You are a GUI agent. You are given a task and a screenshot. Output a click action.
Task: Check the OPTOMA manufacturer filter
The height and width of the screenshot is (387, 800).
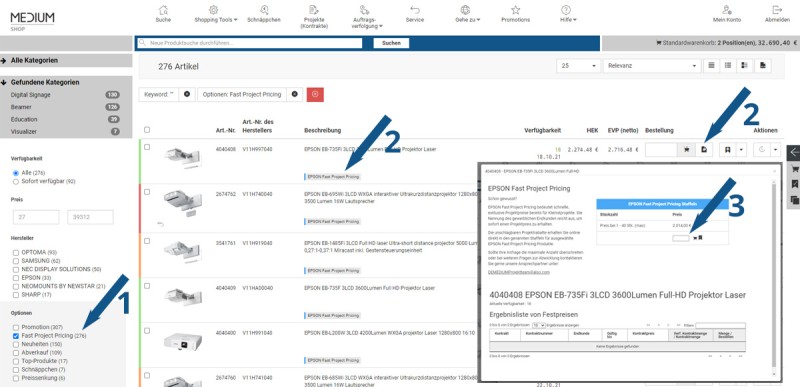(16, 252)
